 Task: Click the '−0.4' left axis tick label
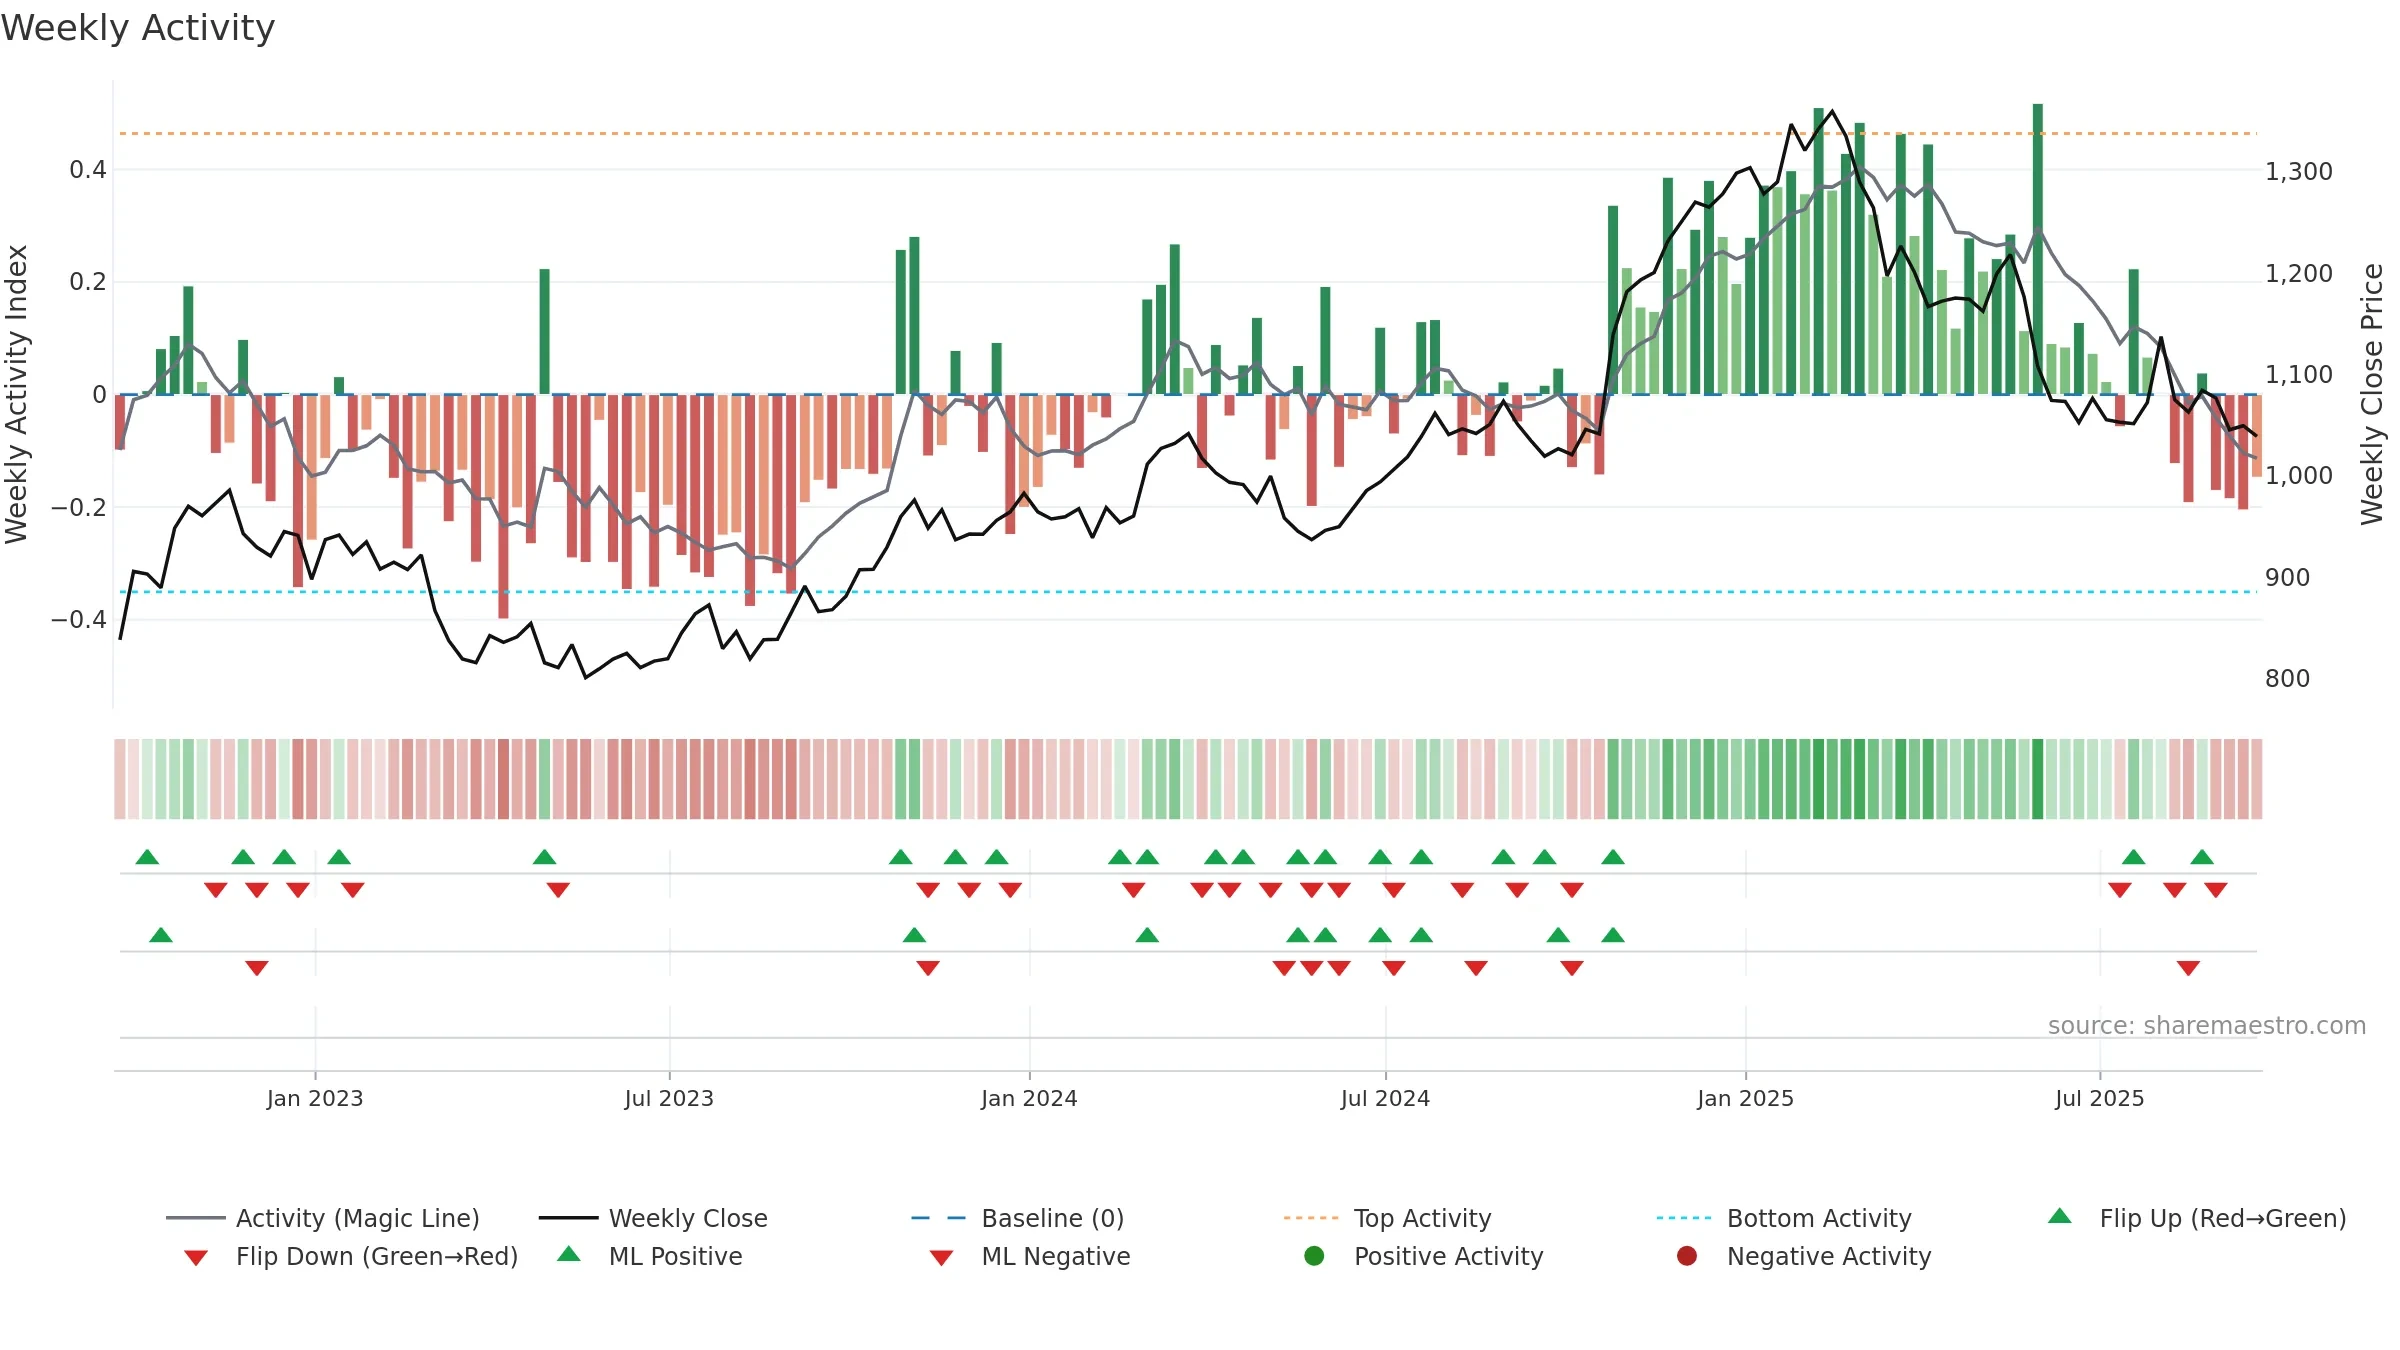79,620
